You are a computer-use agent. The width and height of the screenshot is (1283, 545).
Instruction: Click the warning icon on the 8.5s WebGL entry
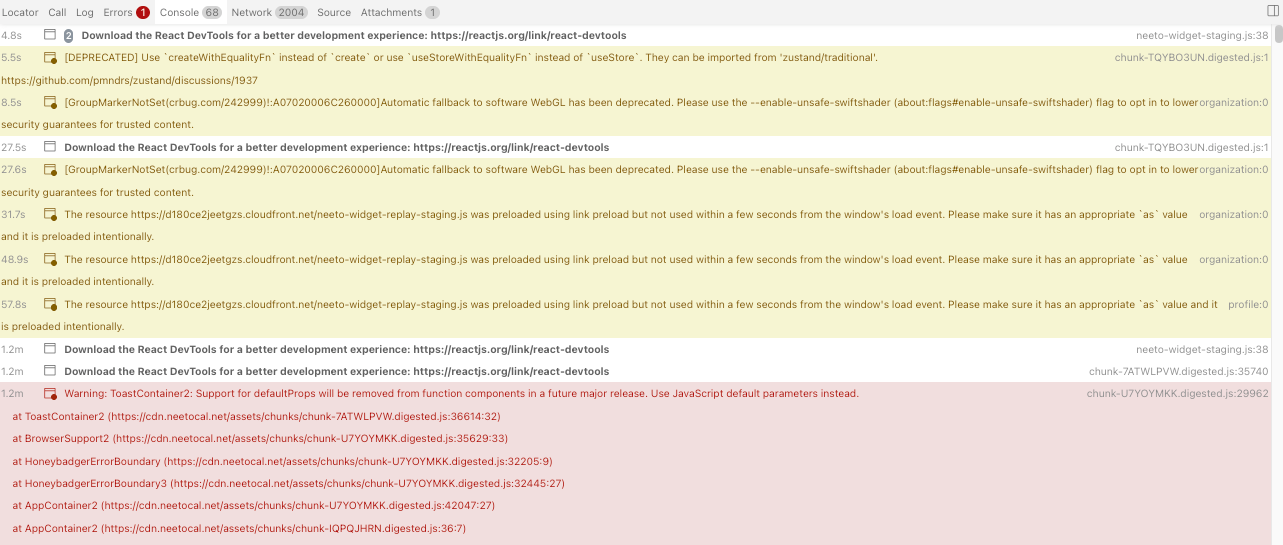click(x=50, y=102)
